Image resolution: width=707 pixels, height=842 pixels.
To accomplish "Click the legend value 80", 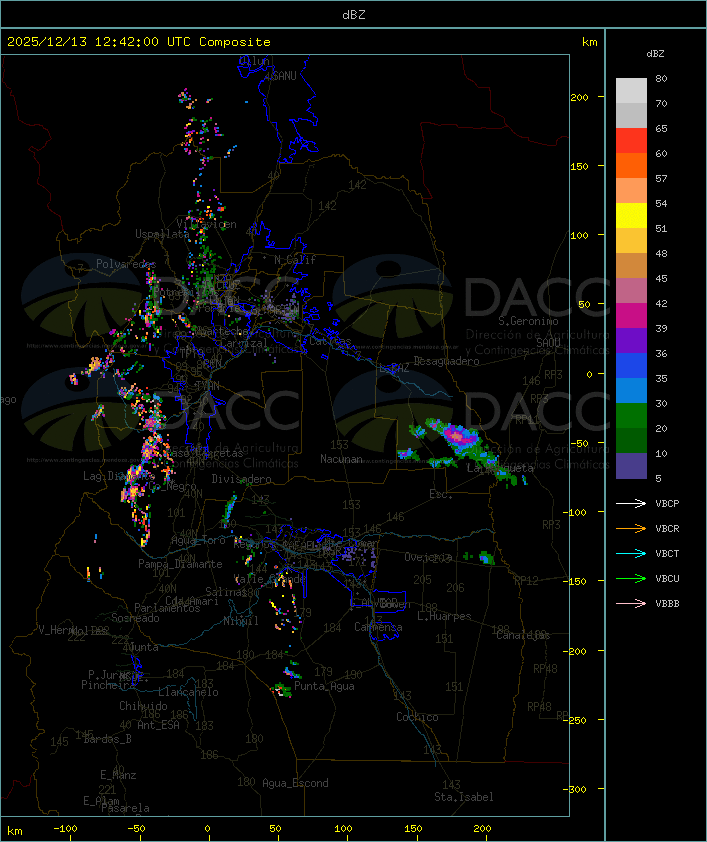I will click(x=661, y=78).
